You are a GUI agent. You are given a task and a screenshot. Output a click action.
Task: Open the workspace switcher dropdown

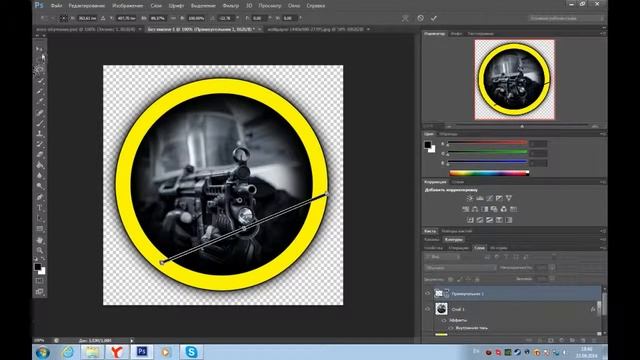[x=566, y=18]
